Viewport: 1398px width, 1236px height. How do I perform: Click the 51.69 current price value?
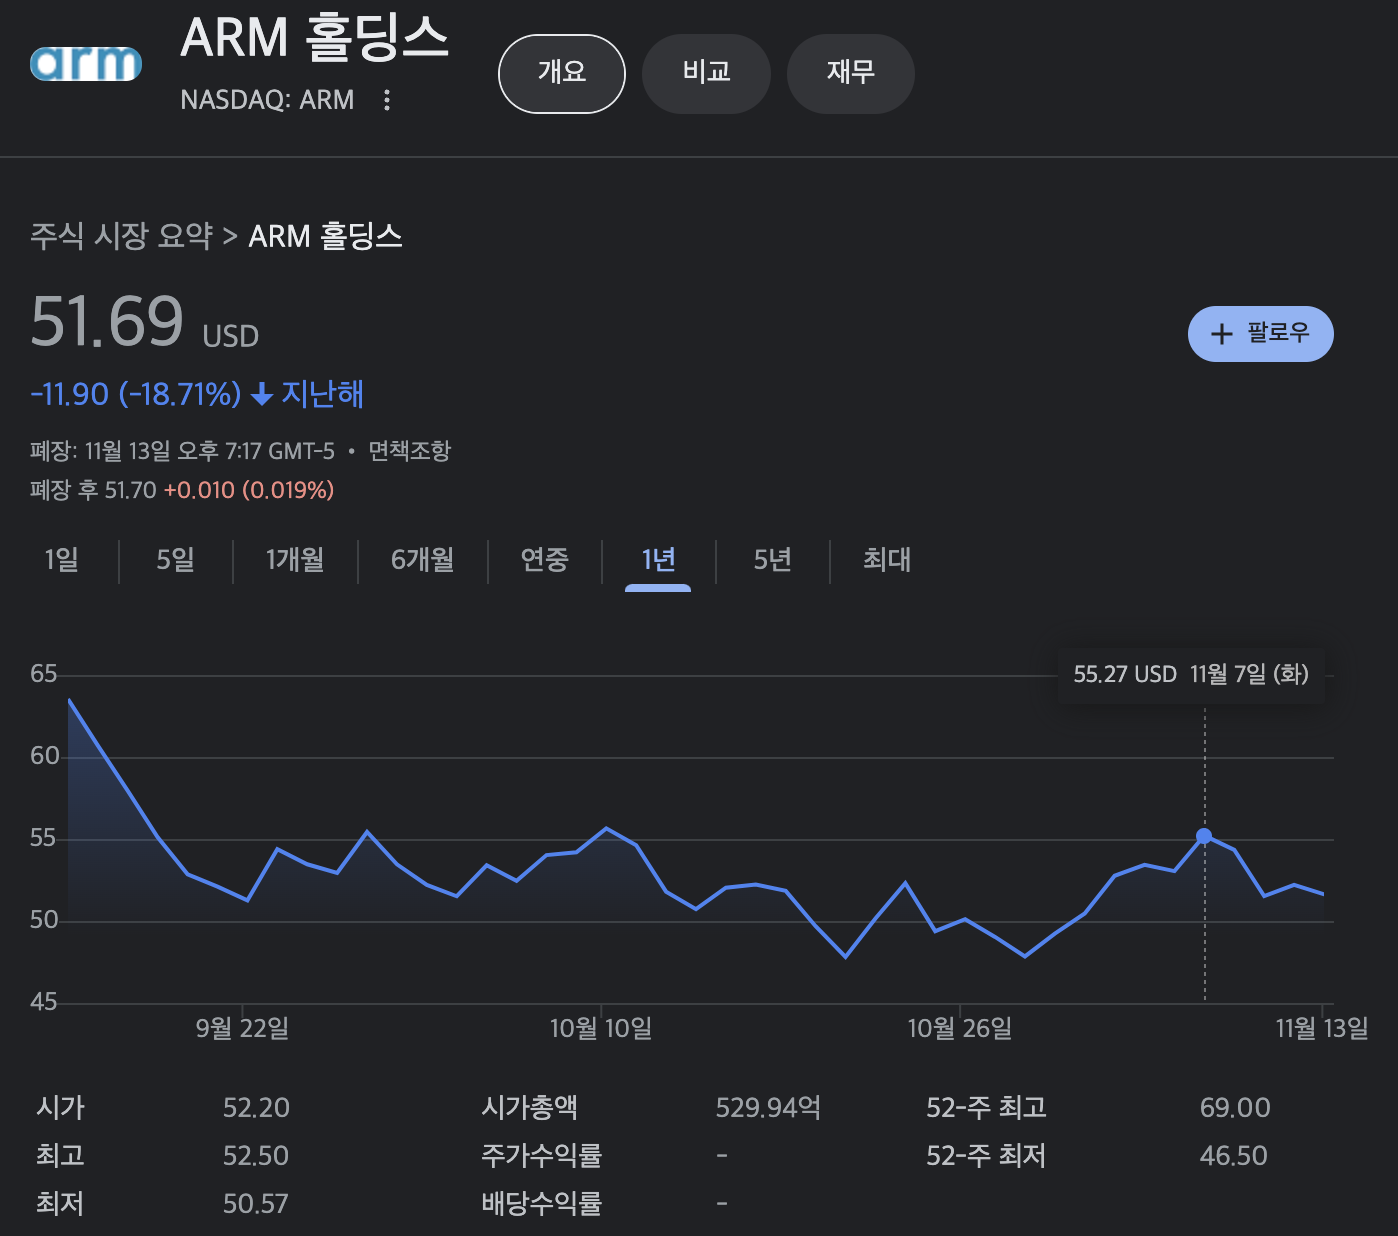107,322
